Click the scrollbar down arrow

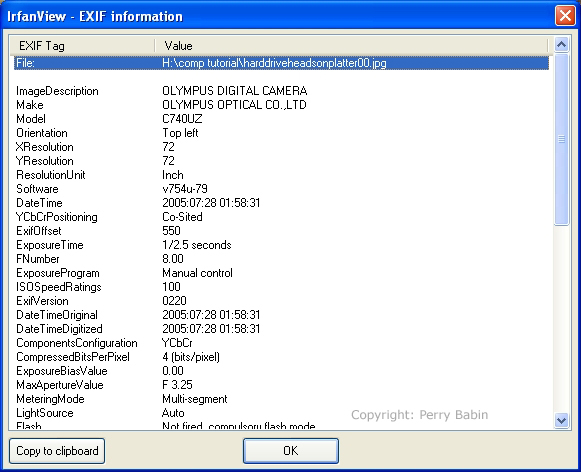tap(561, 421)
